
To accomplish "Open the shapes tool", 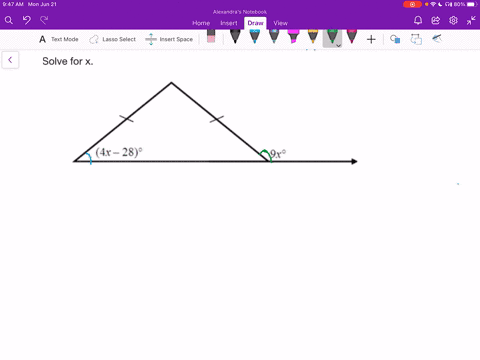I will click(x=395, y=39).
